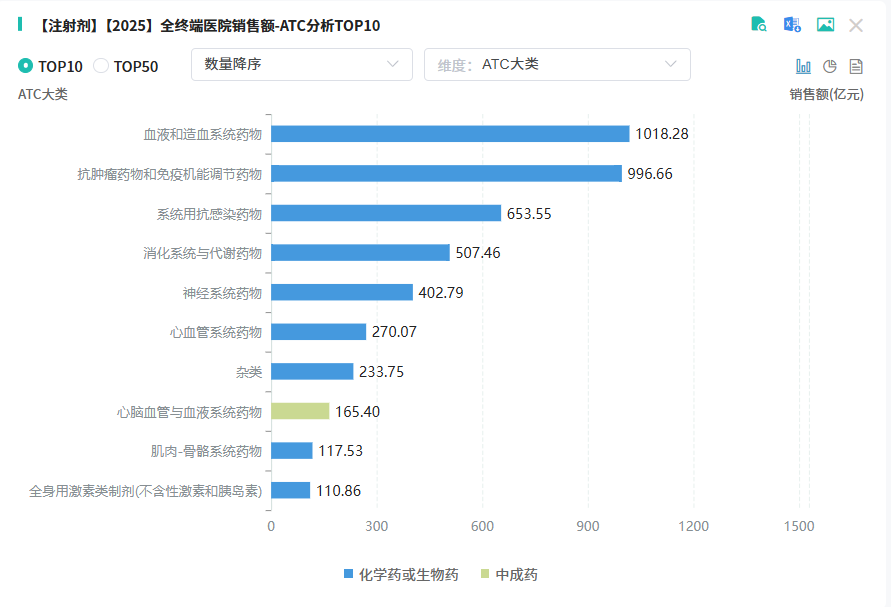The image size is (891, 607).
Task: Click the 销售额(亿元) unit label
Action: click(x=826, y=94)
